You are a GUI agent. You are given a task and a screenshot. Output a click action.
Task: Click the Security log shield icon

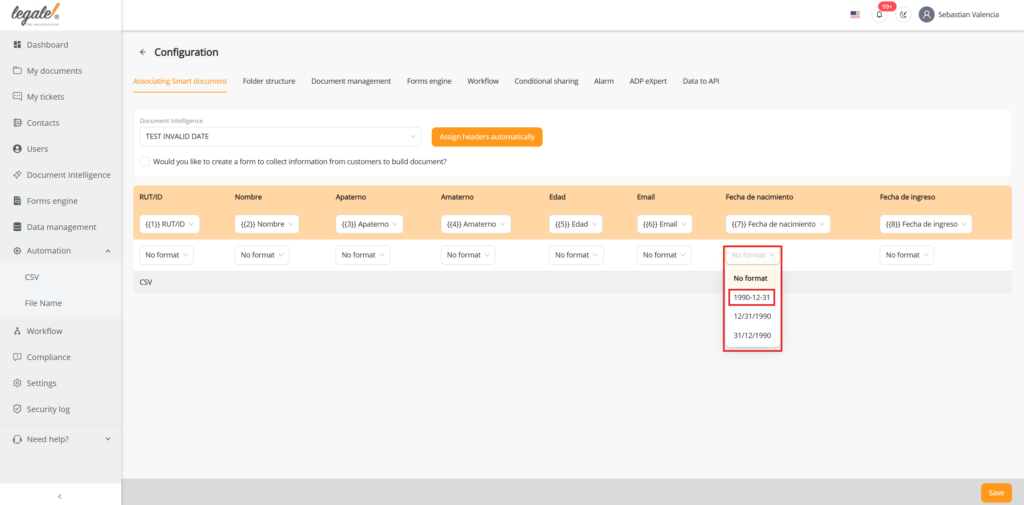[x=18, y=410]
